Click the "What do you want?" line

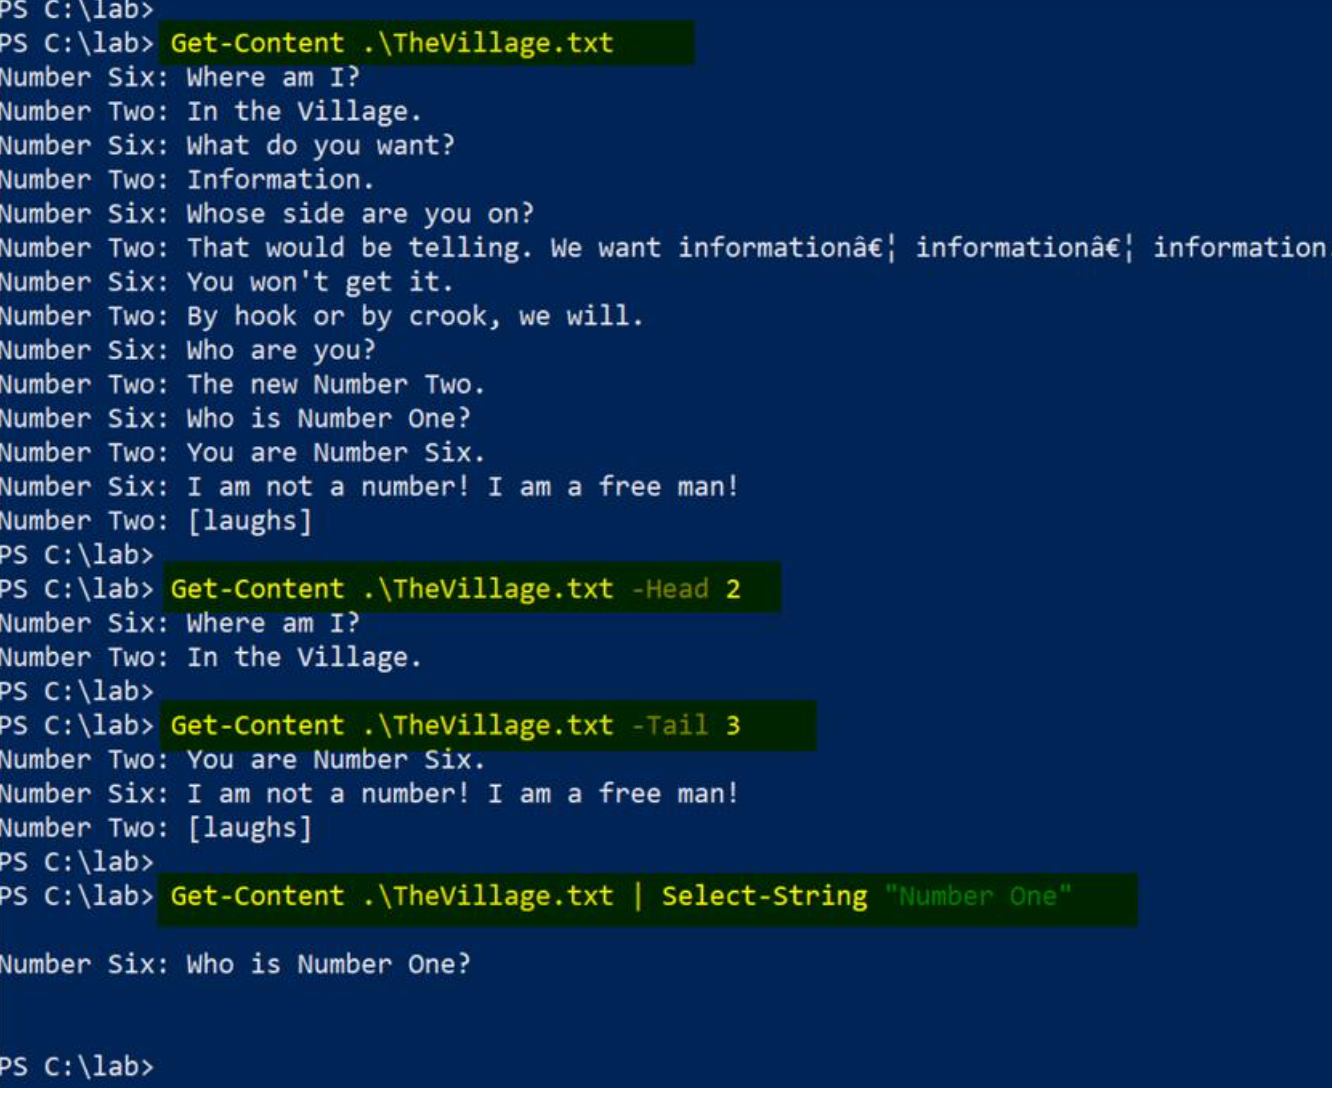click(320, 146)
